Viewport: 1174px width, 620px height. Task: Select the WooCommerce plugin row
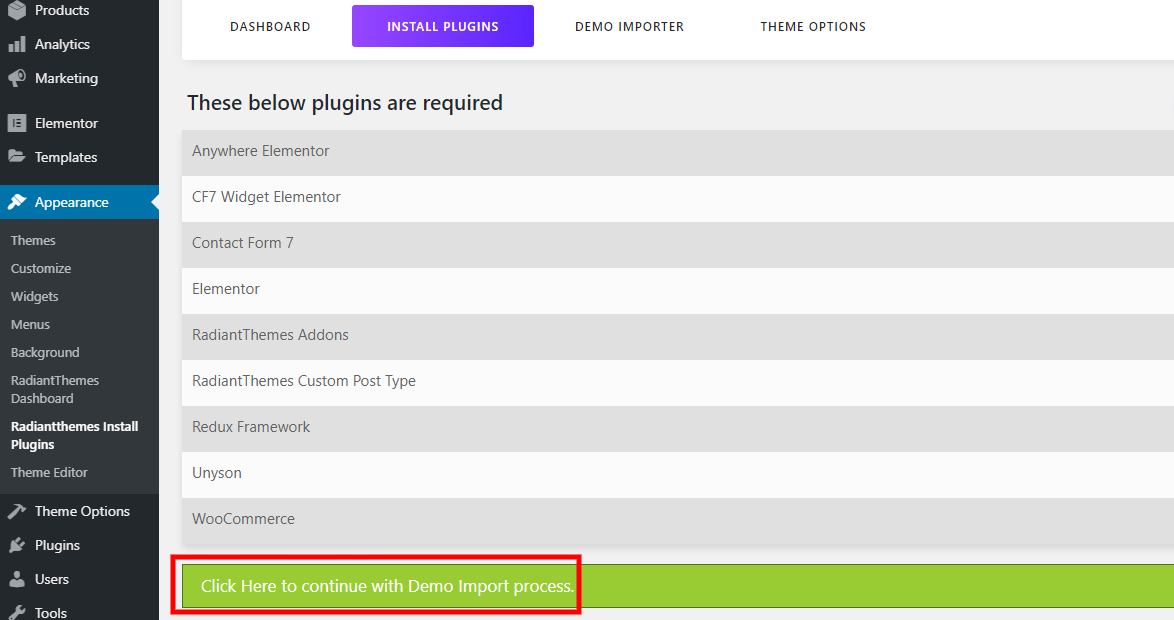click(x=244, y=519)
